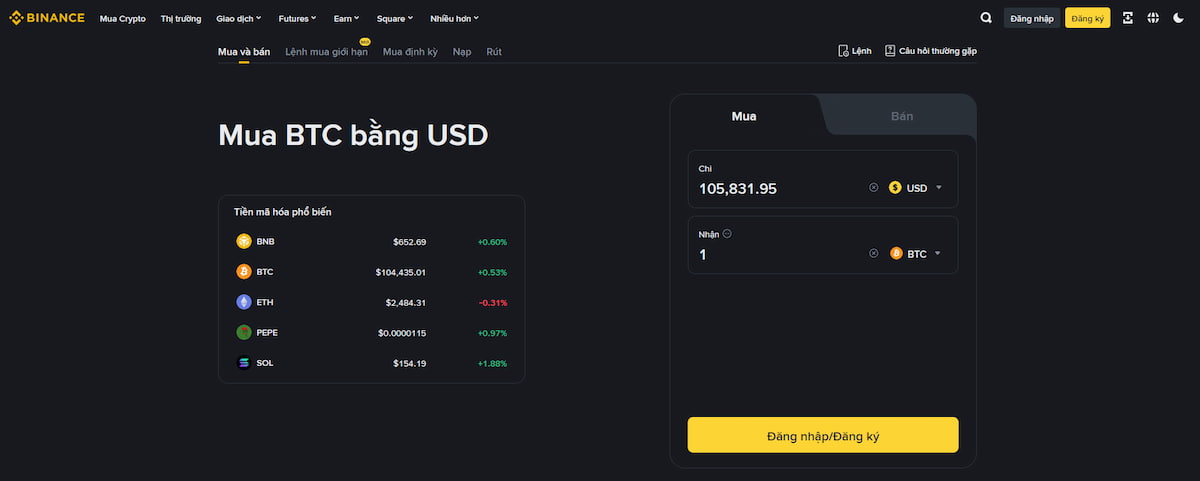1200x481 pixels.
Task: Open Thị trường in top navigation
Action: coord(181,18)
